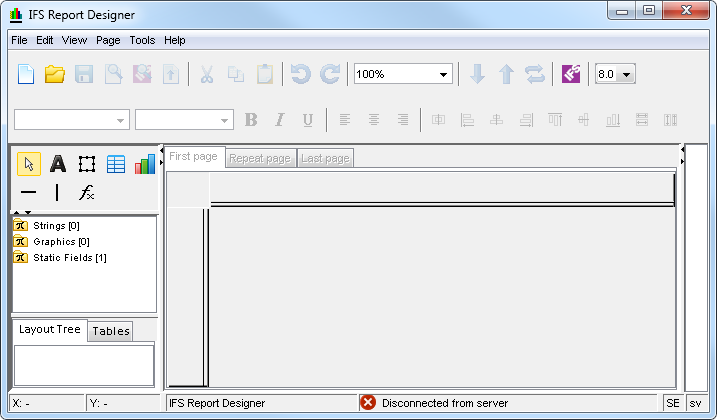
Task: Click the make same width icon
Action: [x=642, y=120]
